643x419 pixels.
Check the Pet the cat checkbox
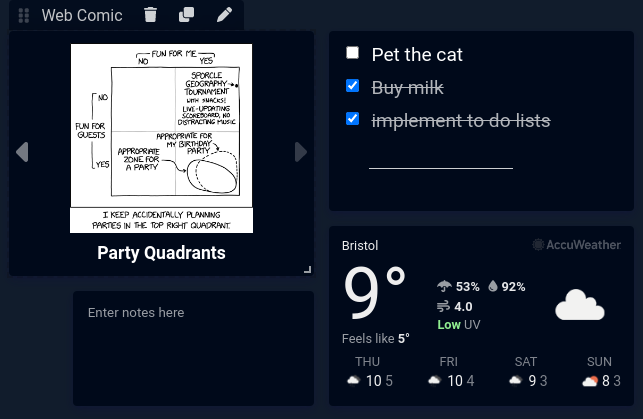pyautogui.click(x=352, y=53)
